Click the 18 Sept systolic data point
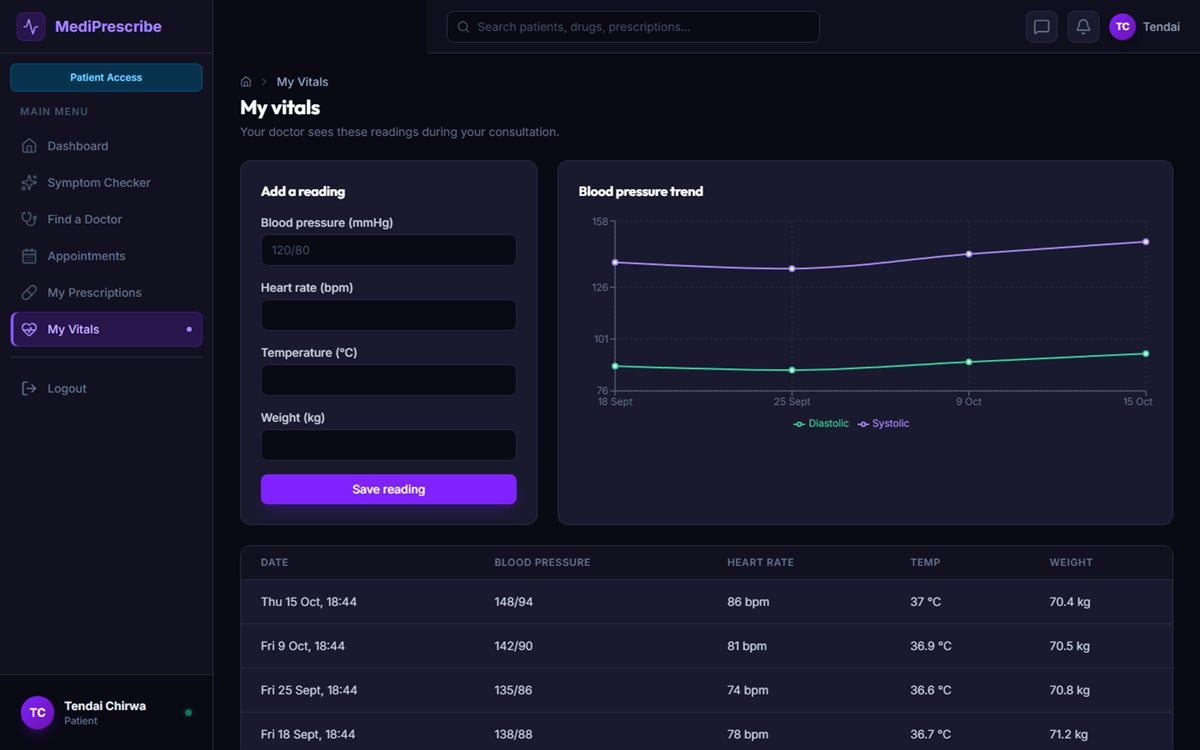This screenshot has height=750, width=1200. [615, 262]
